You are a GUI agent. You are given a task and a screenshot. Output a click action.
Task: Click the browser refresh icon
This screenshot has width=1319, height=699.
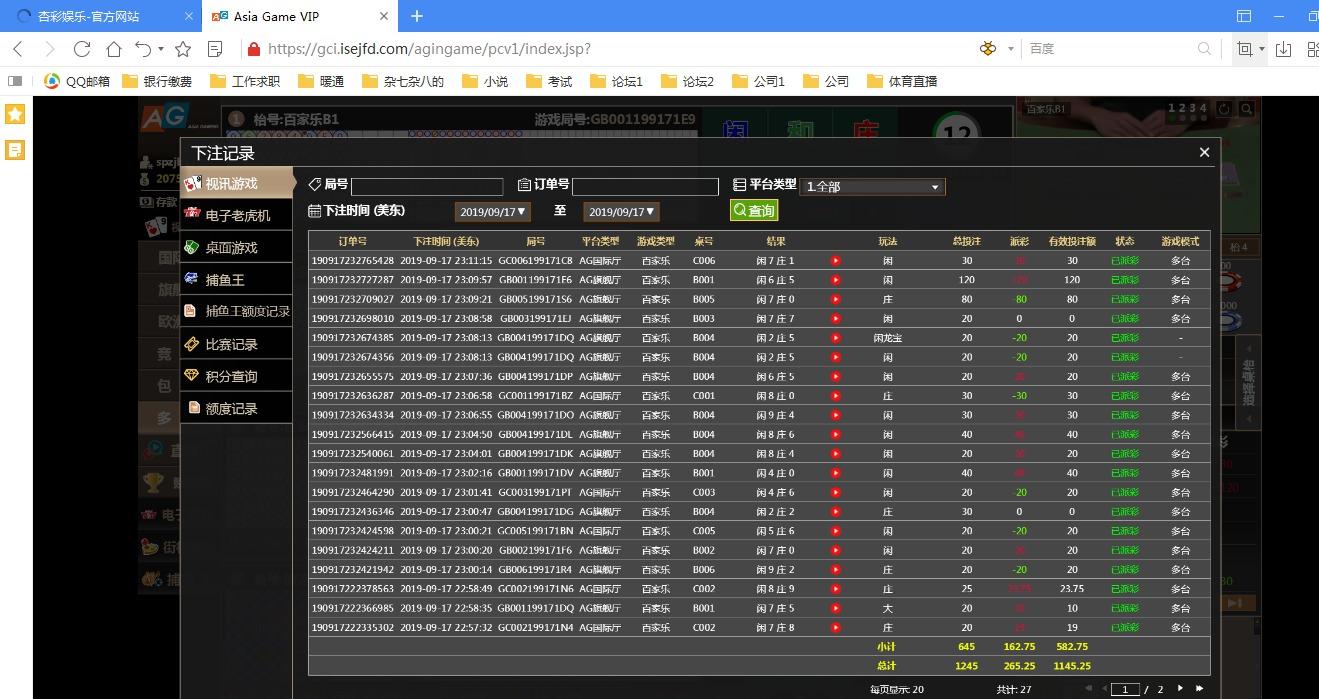[x=82, y=49]
